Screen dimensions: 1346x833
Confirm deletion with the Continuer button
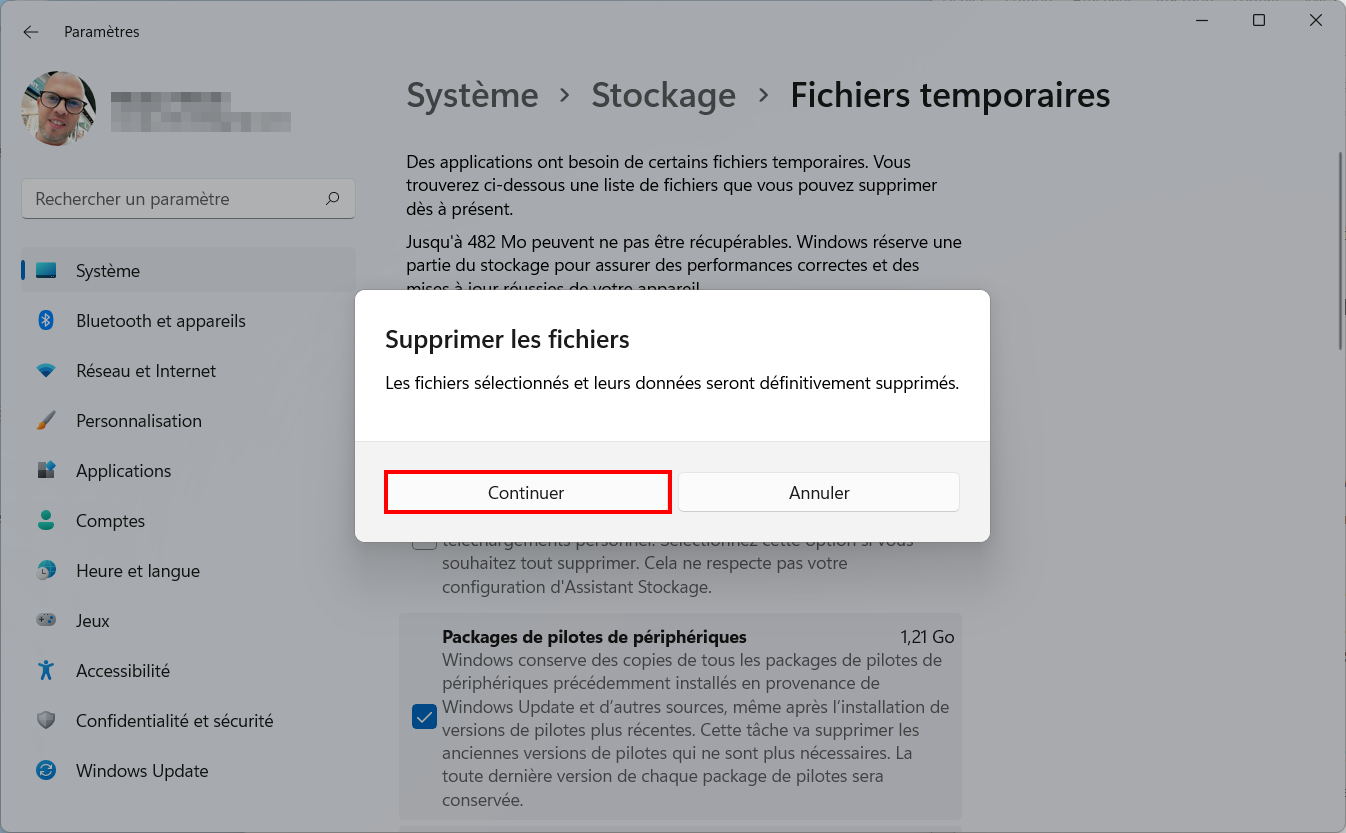pos(526,493)
